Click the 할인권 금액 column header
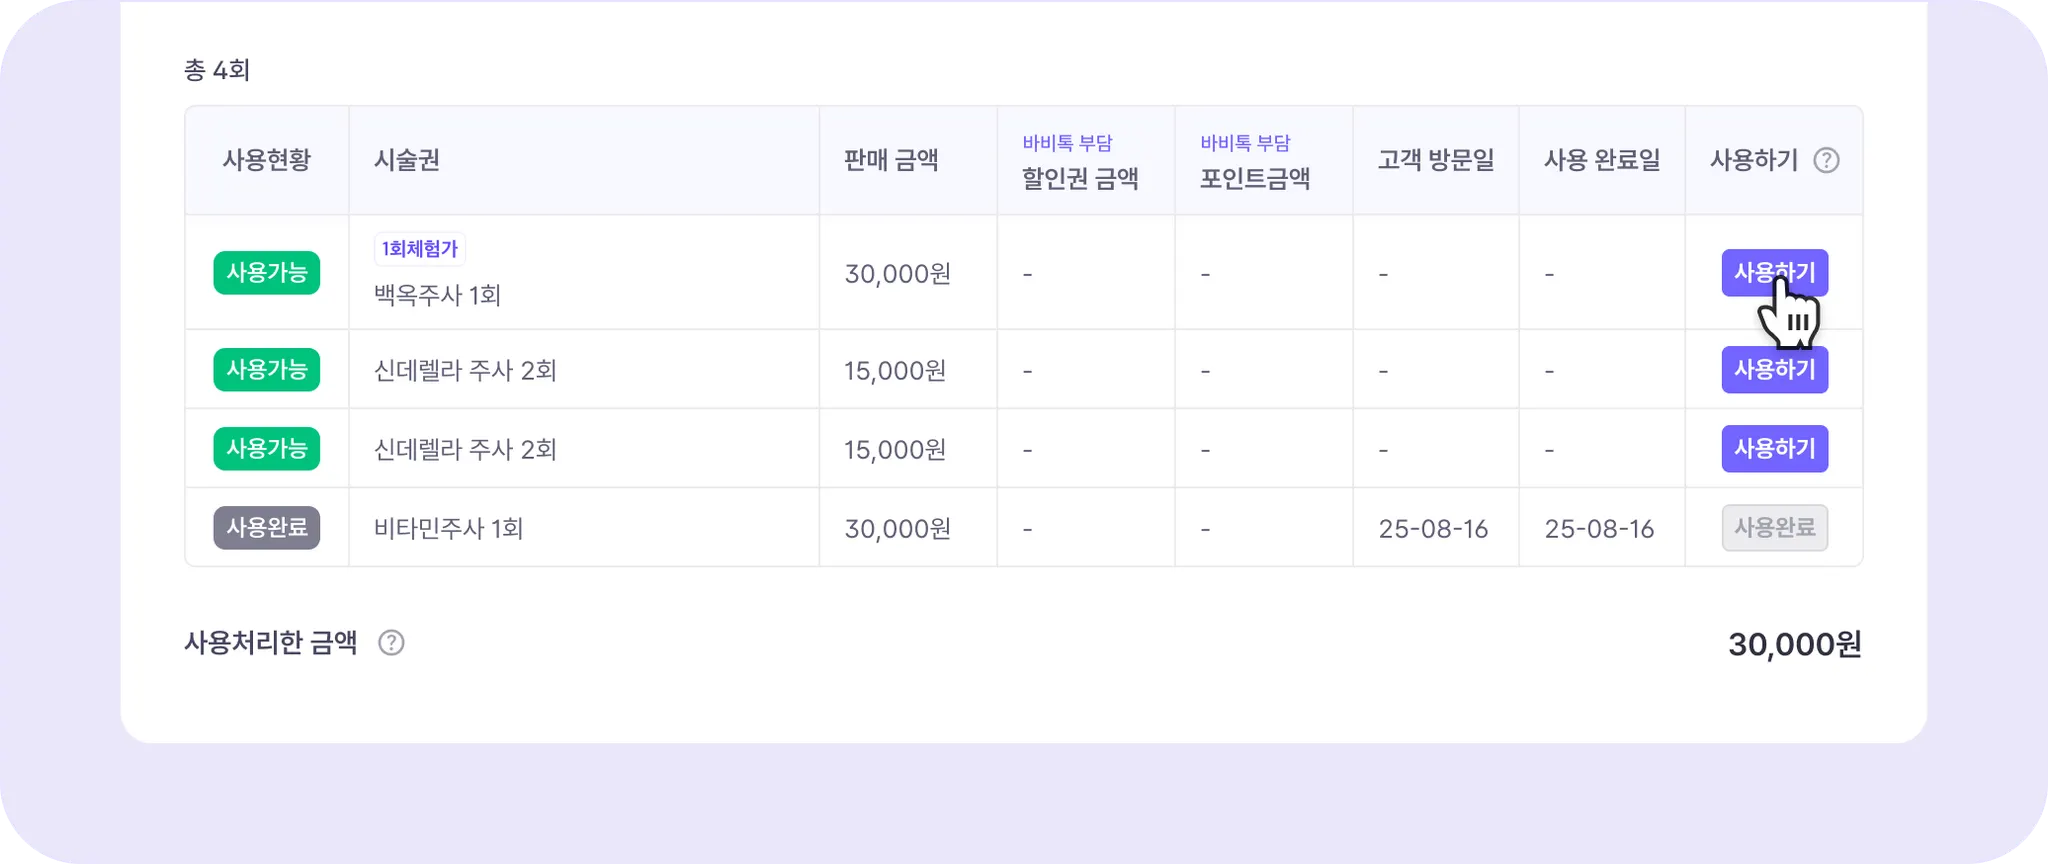The height and width of the screenshot is (864, 2048). coord(1080,178)
